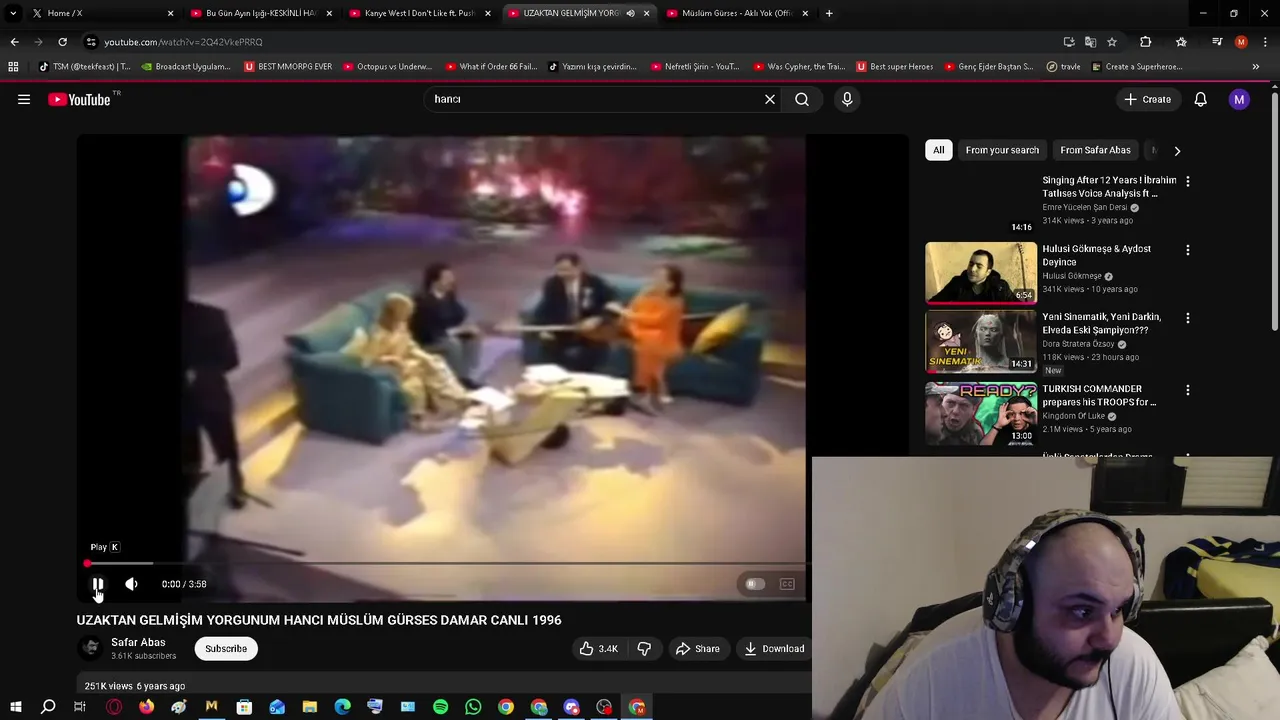This screenshot has width=1280, height=720.
Task: Share the video
Action: pyautogui.click(x=697, y=648)
